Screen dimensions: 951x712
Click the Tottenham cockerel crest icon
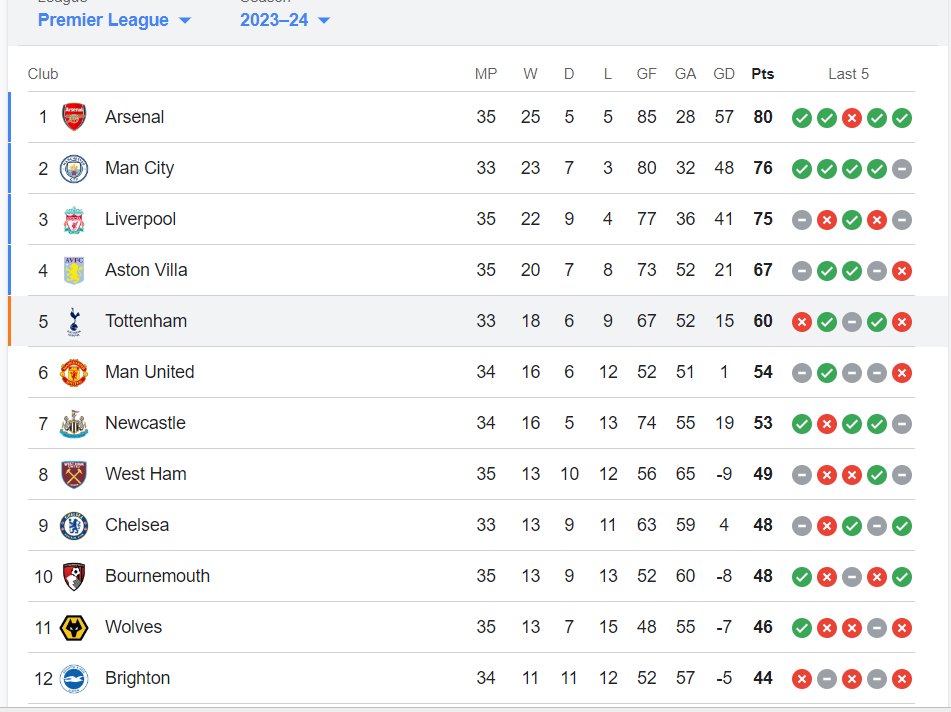point(74,321)
